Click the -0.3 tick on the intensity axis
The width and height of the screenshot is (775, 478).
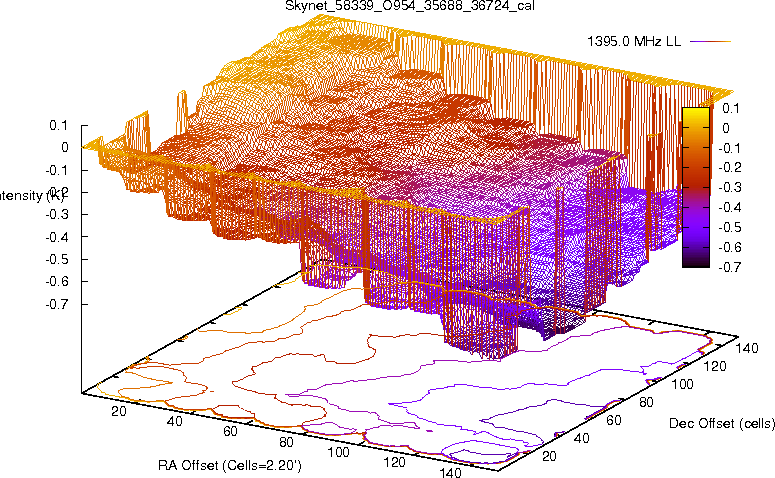click(57, 215)
